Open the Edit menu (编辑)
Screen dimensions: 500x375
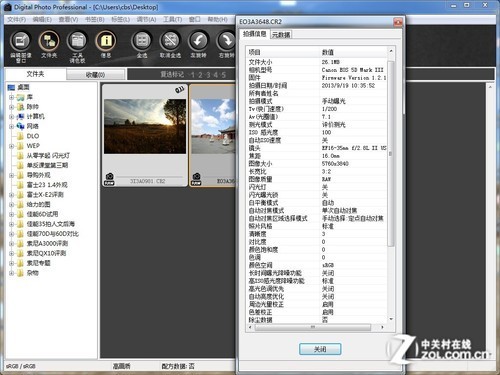pyautogui.click(x=42, y=20)
